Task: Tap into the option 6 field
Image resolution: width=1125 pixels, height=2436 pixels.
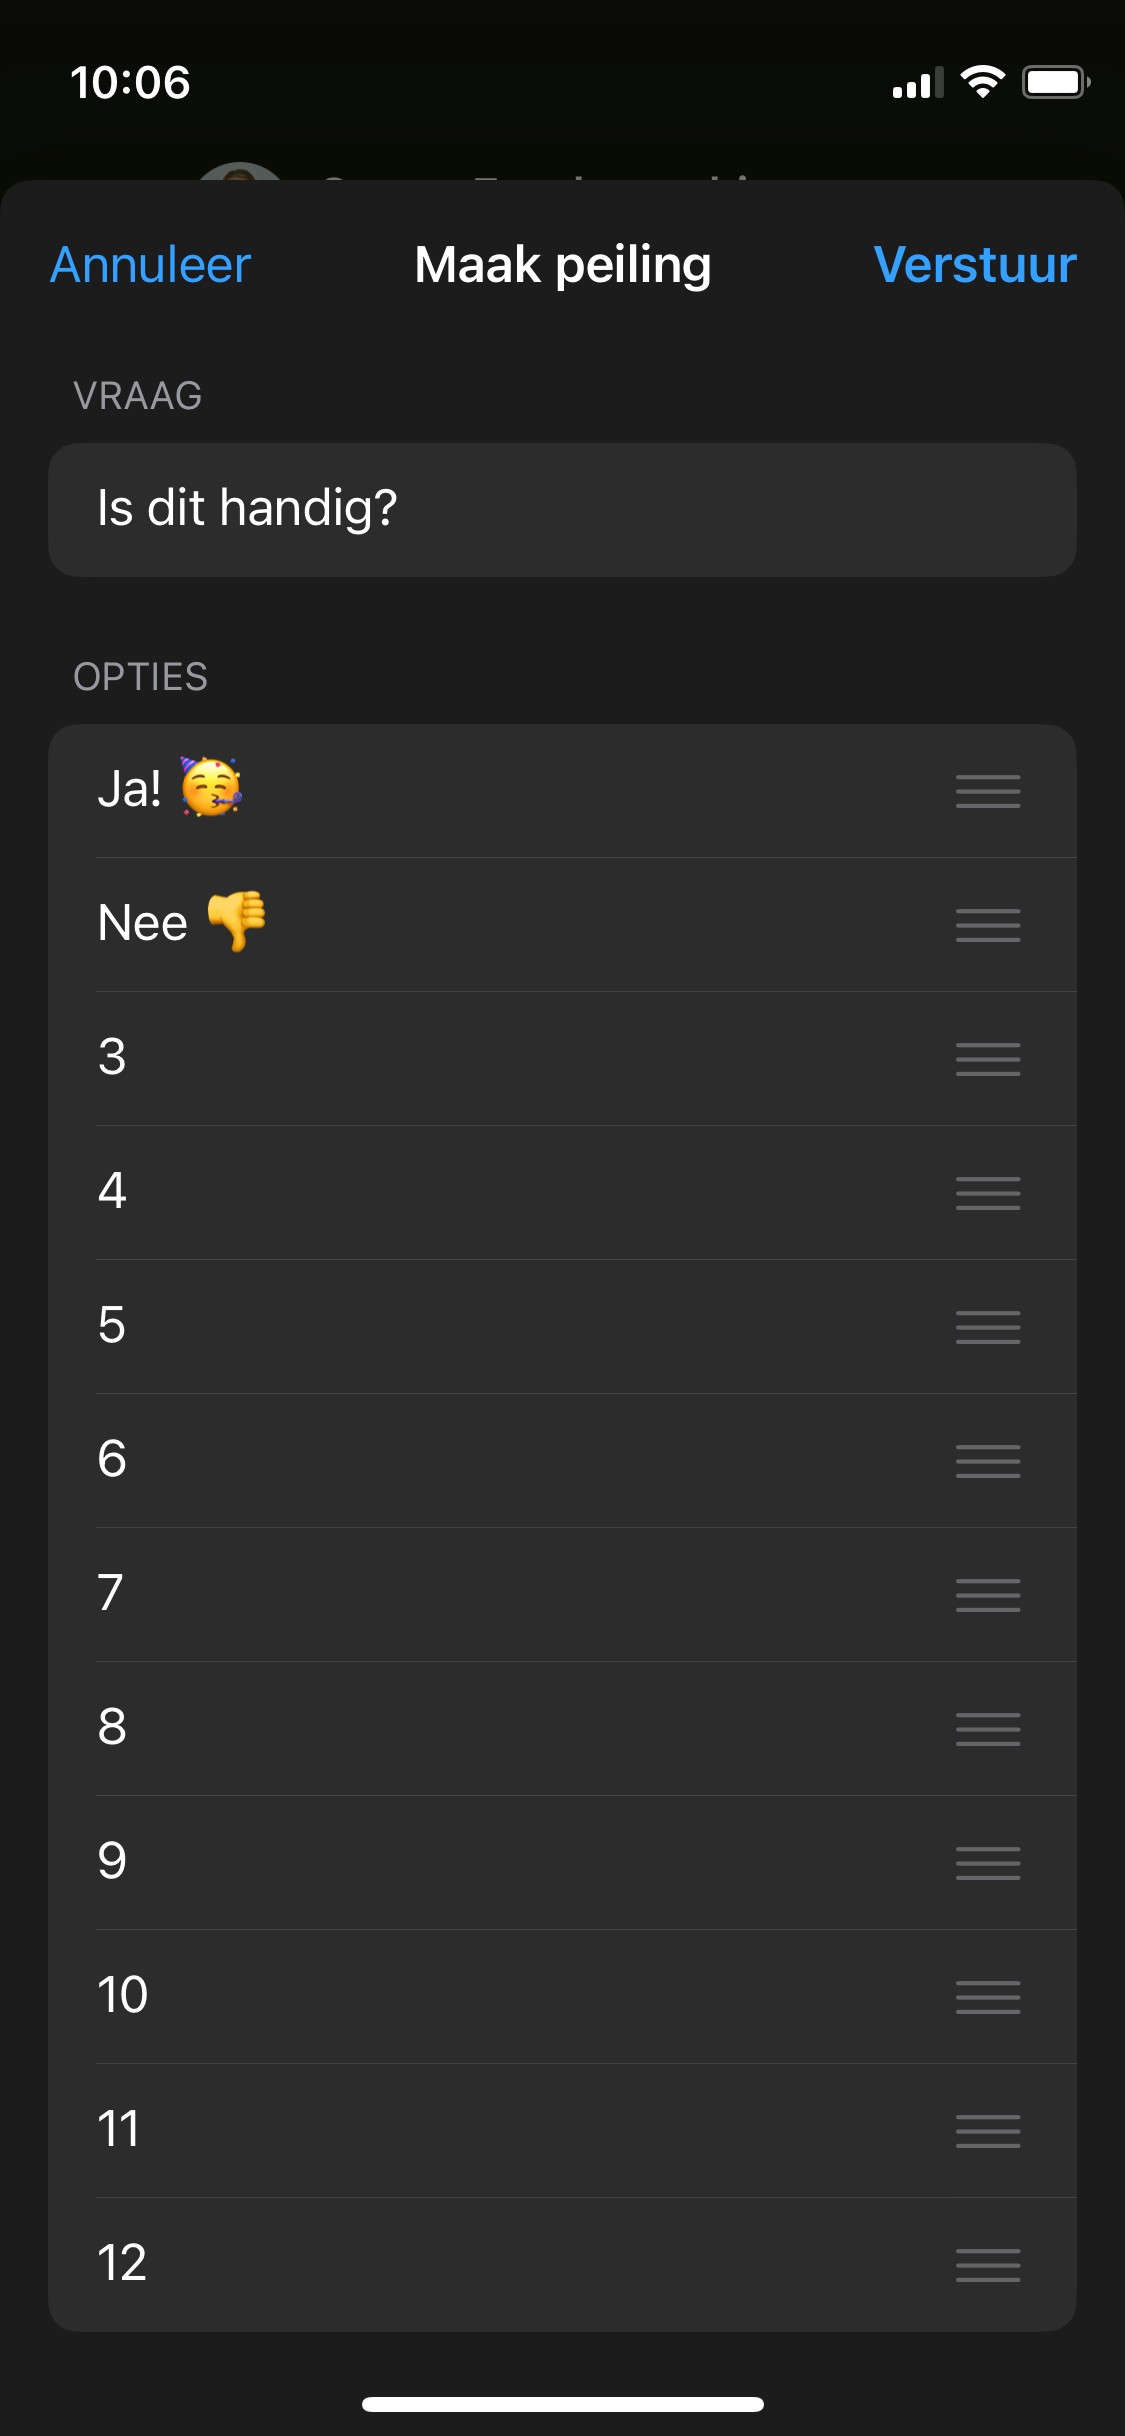Action: (500, 1460)
